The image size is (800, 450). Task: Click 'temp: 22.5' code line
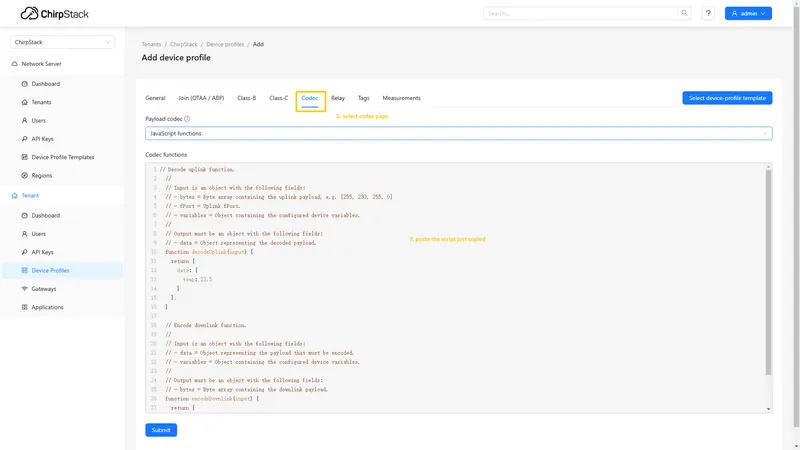pos(197,280)
